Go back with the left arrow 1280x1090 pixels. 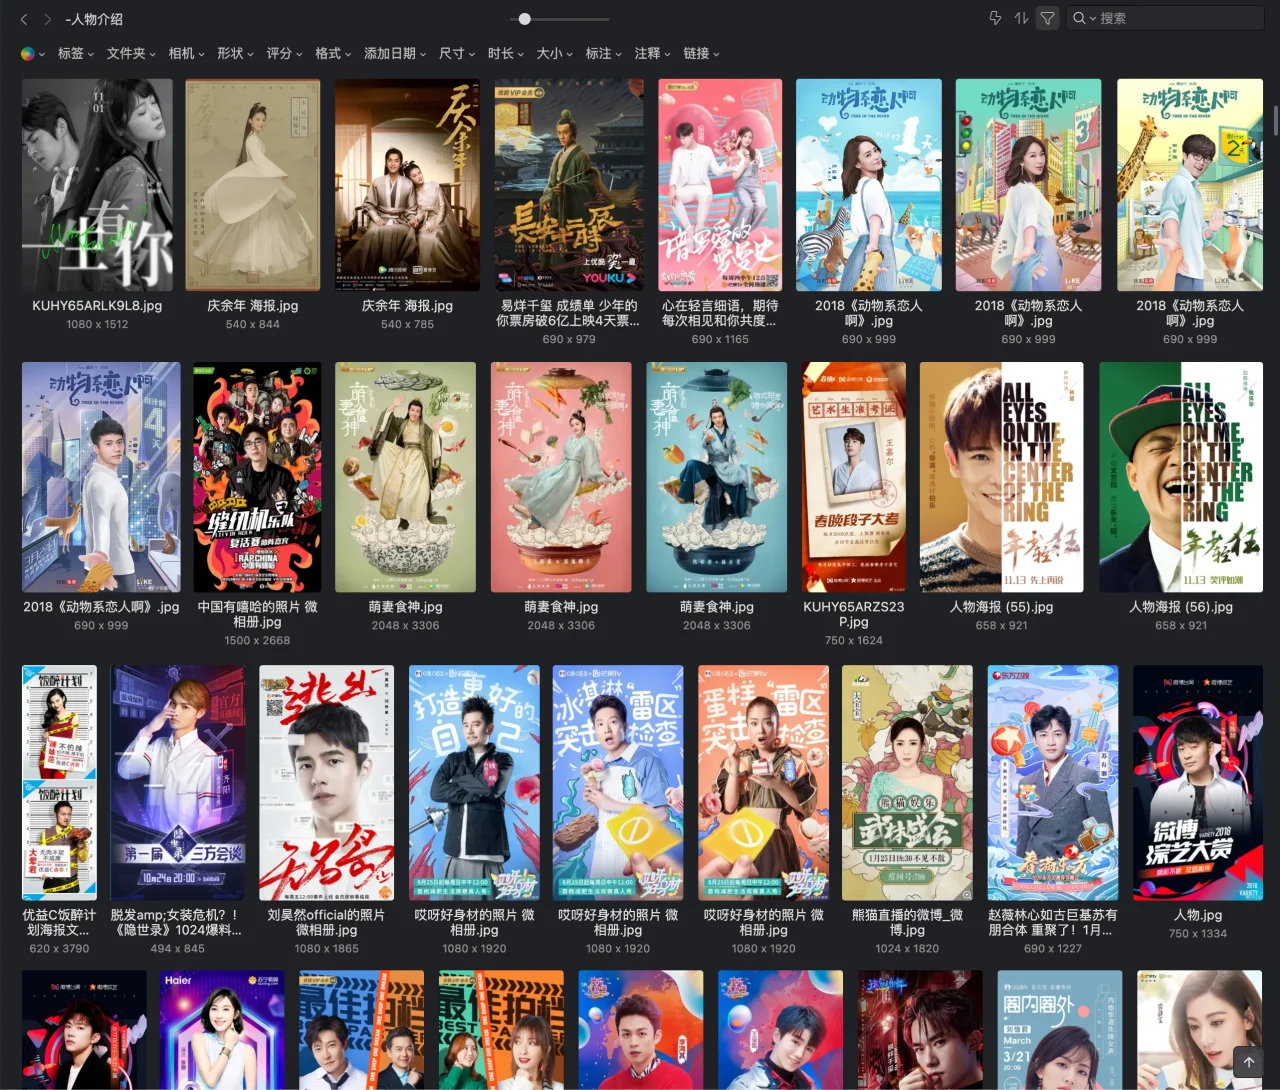click(x=24, y=19)
